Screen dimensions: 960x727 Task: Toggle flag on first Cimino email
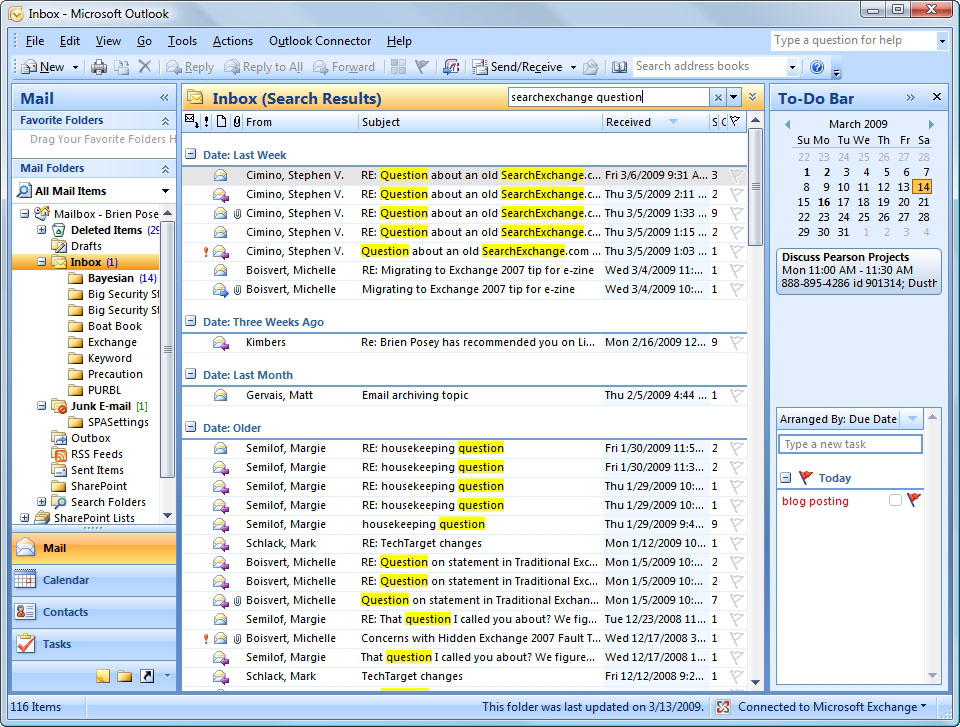(x=736, y=175)
